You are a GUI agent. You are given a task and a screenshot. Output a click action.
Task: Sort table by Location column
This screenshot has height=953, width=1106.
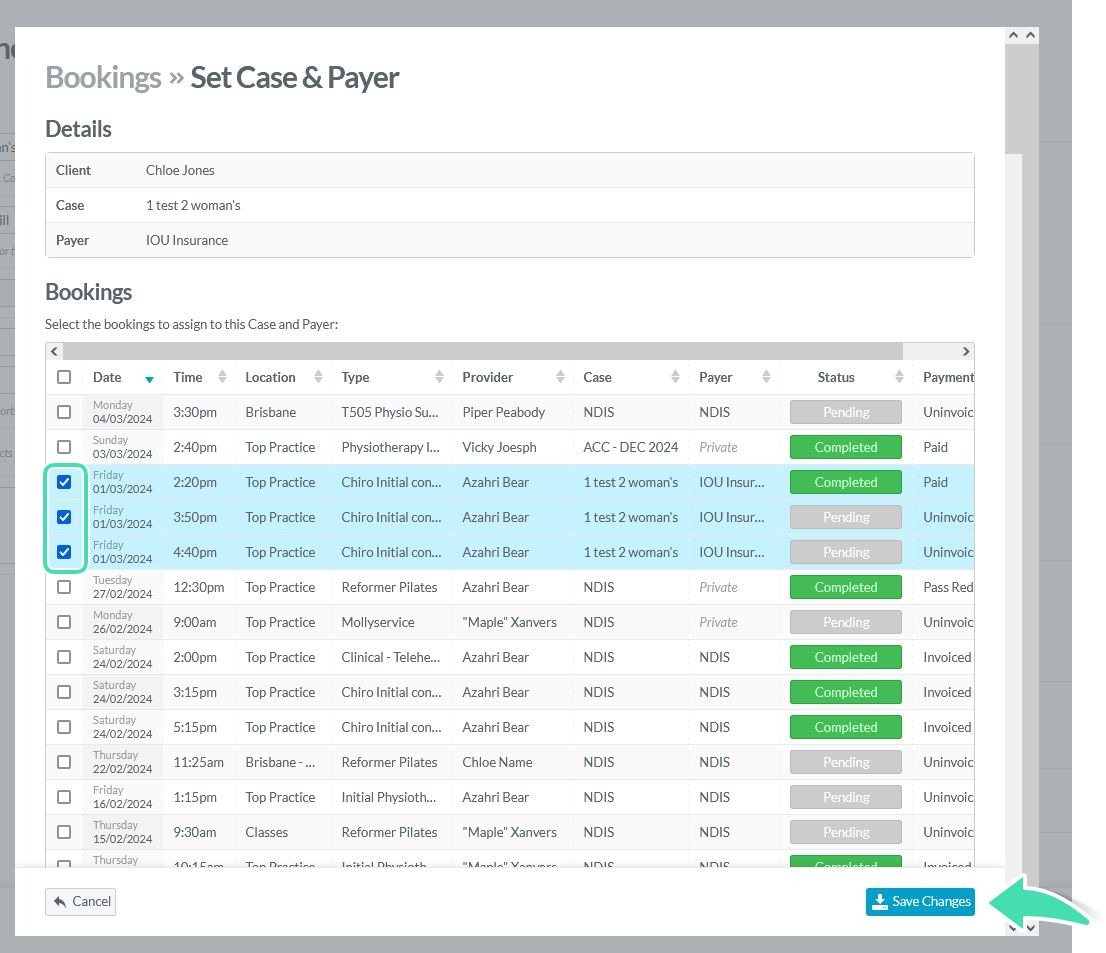tap(283, 377)
